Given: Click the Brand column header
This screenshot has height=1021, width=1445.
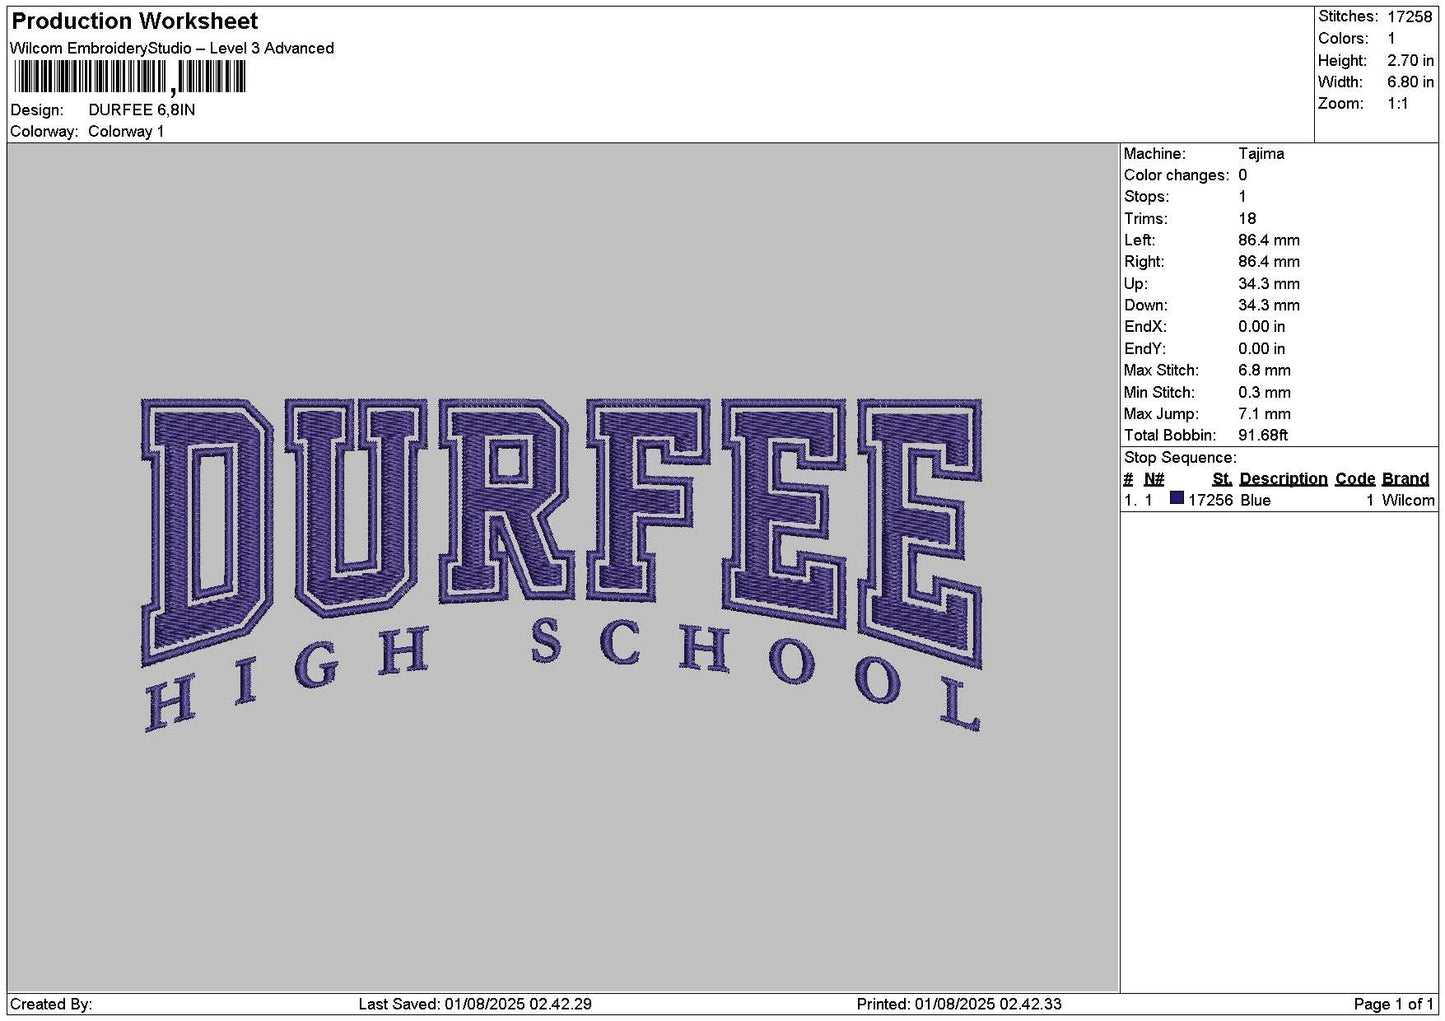Looking at the screenshot, I should 1405,479.
